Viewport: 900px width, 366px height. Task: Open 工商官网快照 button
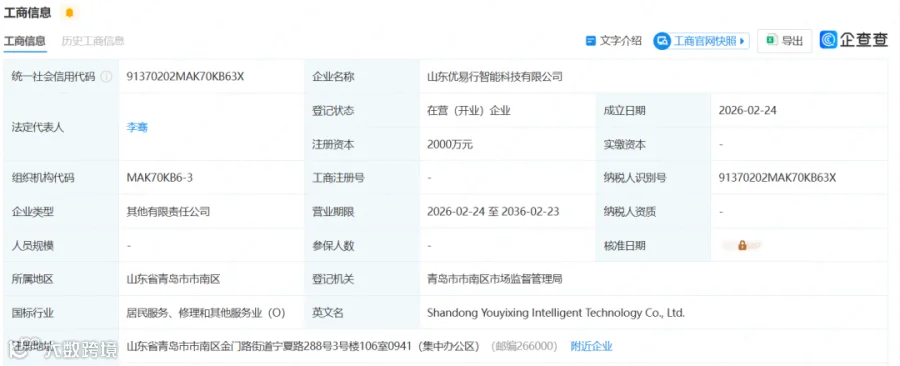[701, 41]
